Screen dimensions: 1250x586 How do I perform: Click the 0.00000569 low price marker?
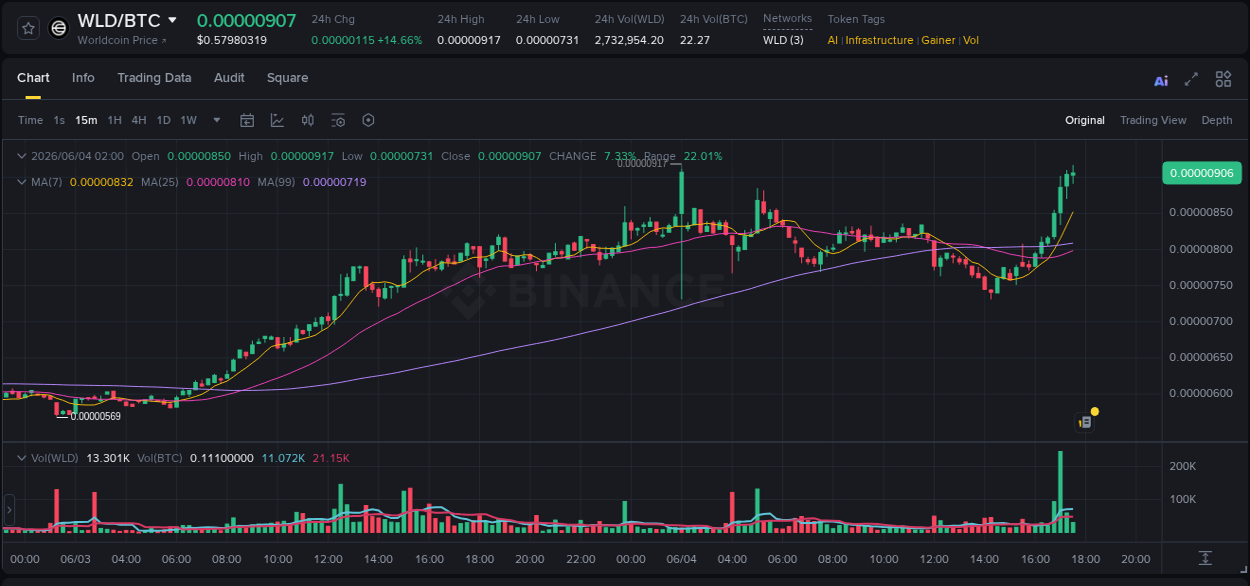point(96,416)
